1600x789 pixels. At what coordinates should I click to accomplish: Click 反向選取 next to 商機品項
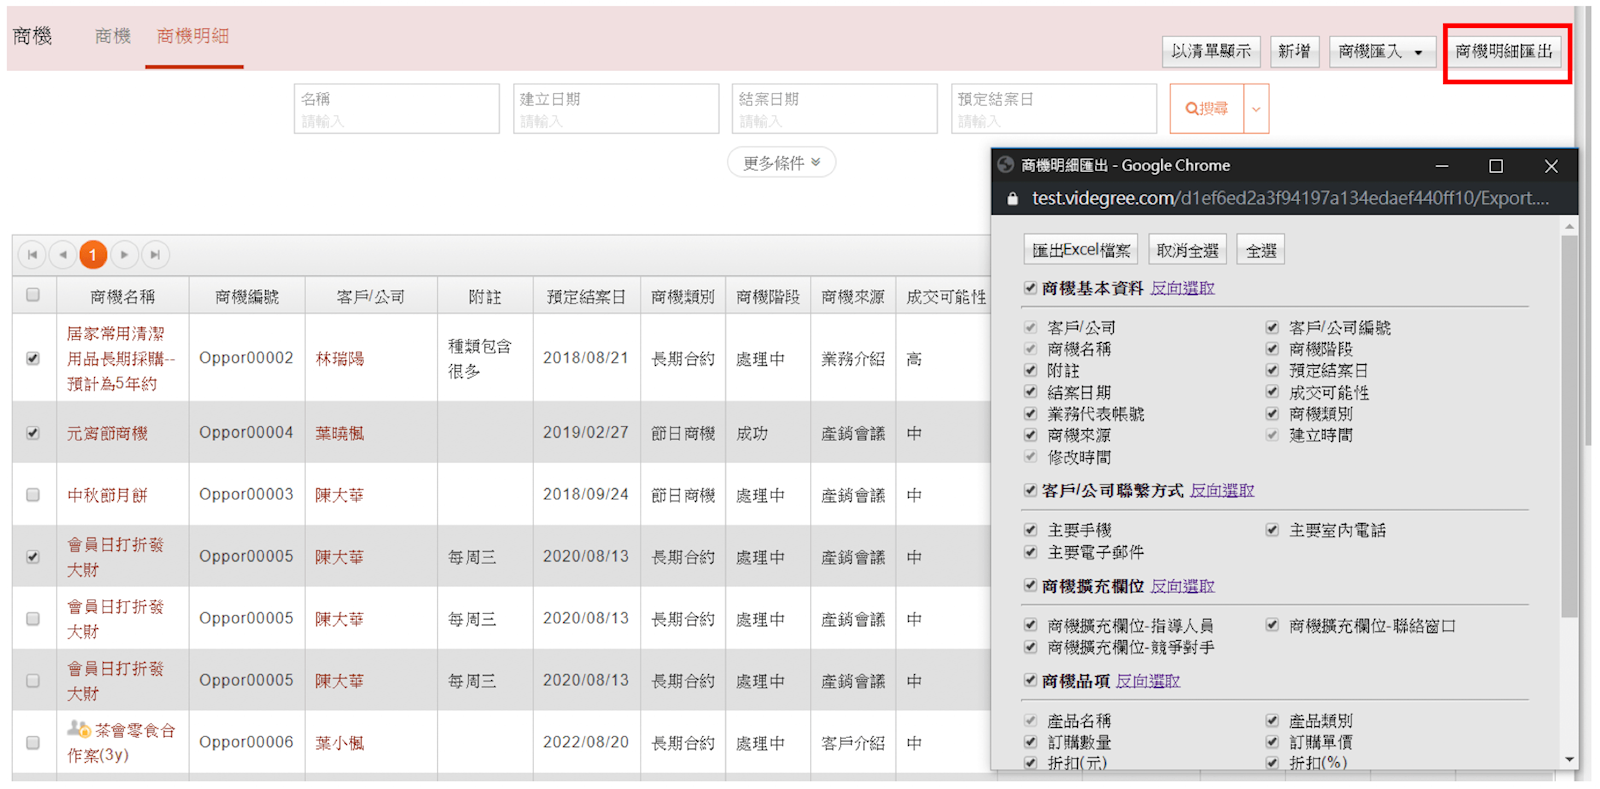[x=1148, y=681]
